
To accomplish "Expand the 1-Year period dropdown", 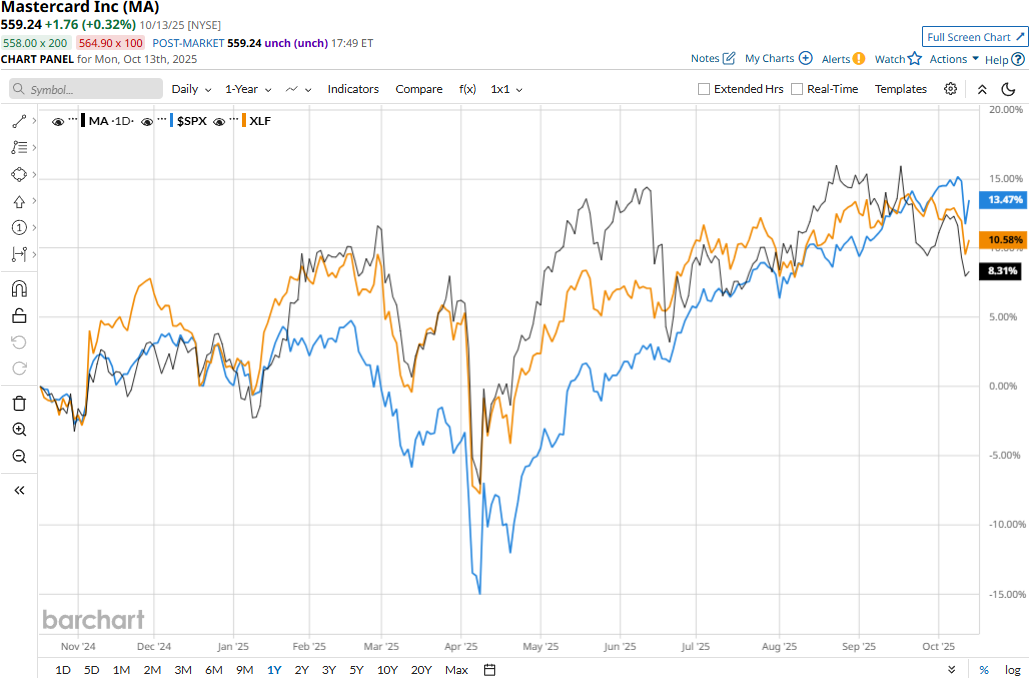I will 248,89.
